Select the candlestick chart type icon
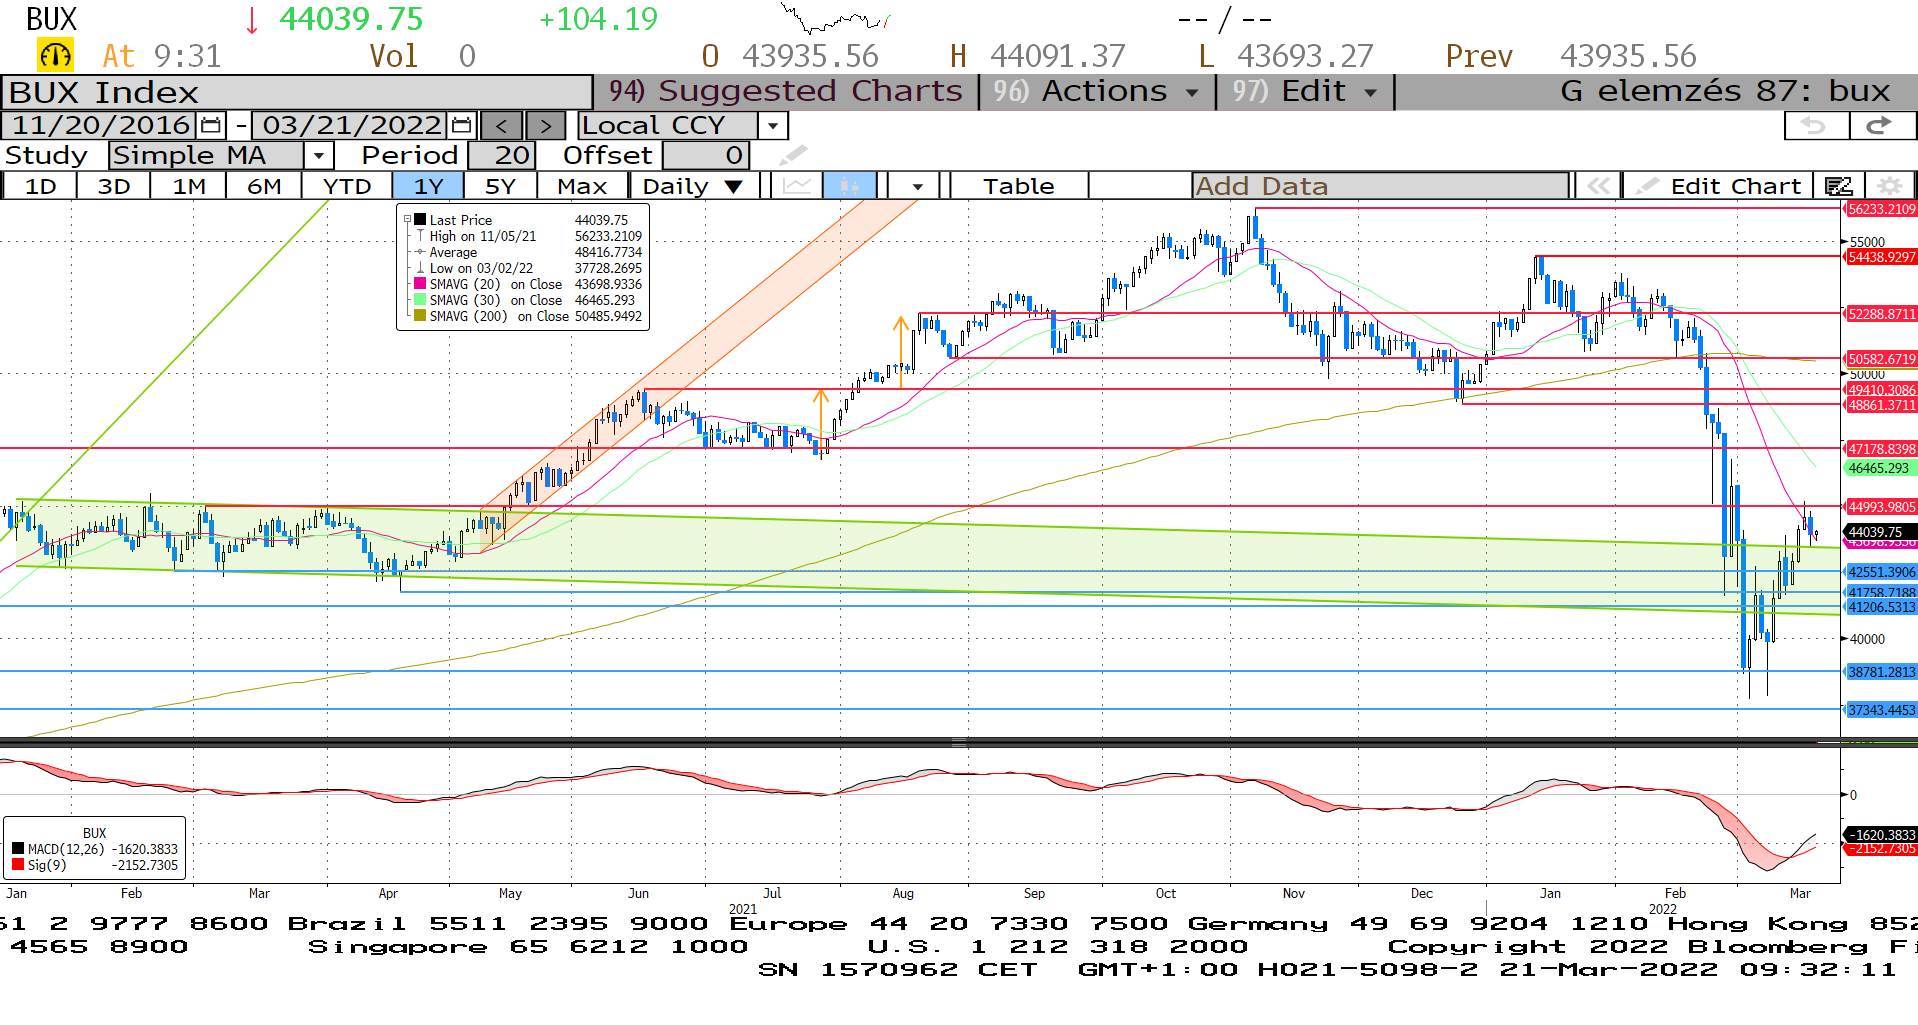 [850, 186]
